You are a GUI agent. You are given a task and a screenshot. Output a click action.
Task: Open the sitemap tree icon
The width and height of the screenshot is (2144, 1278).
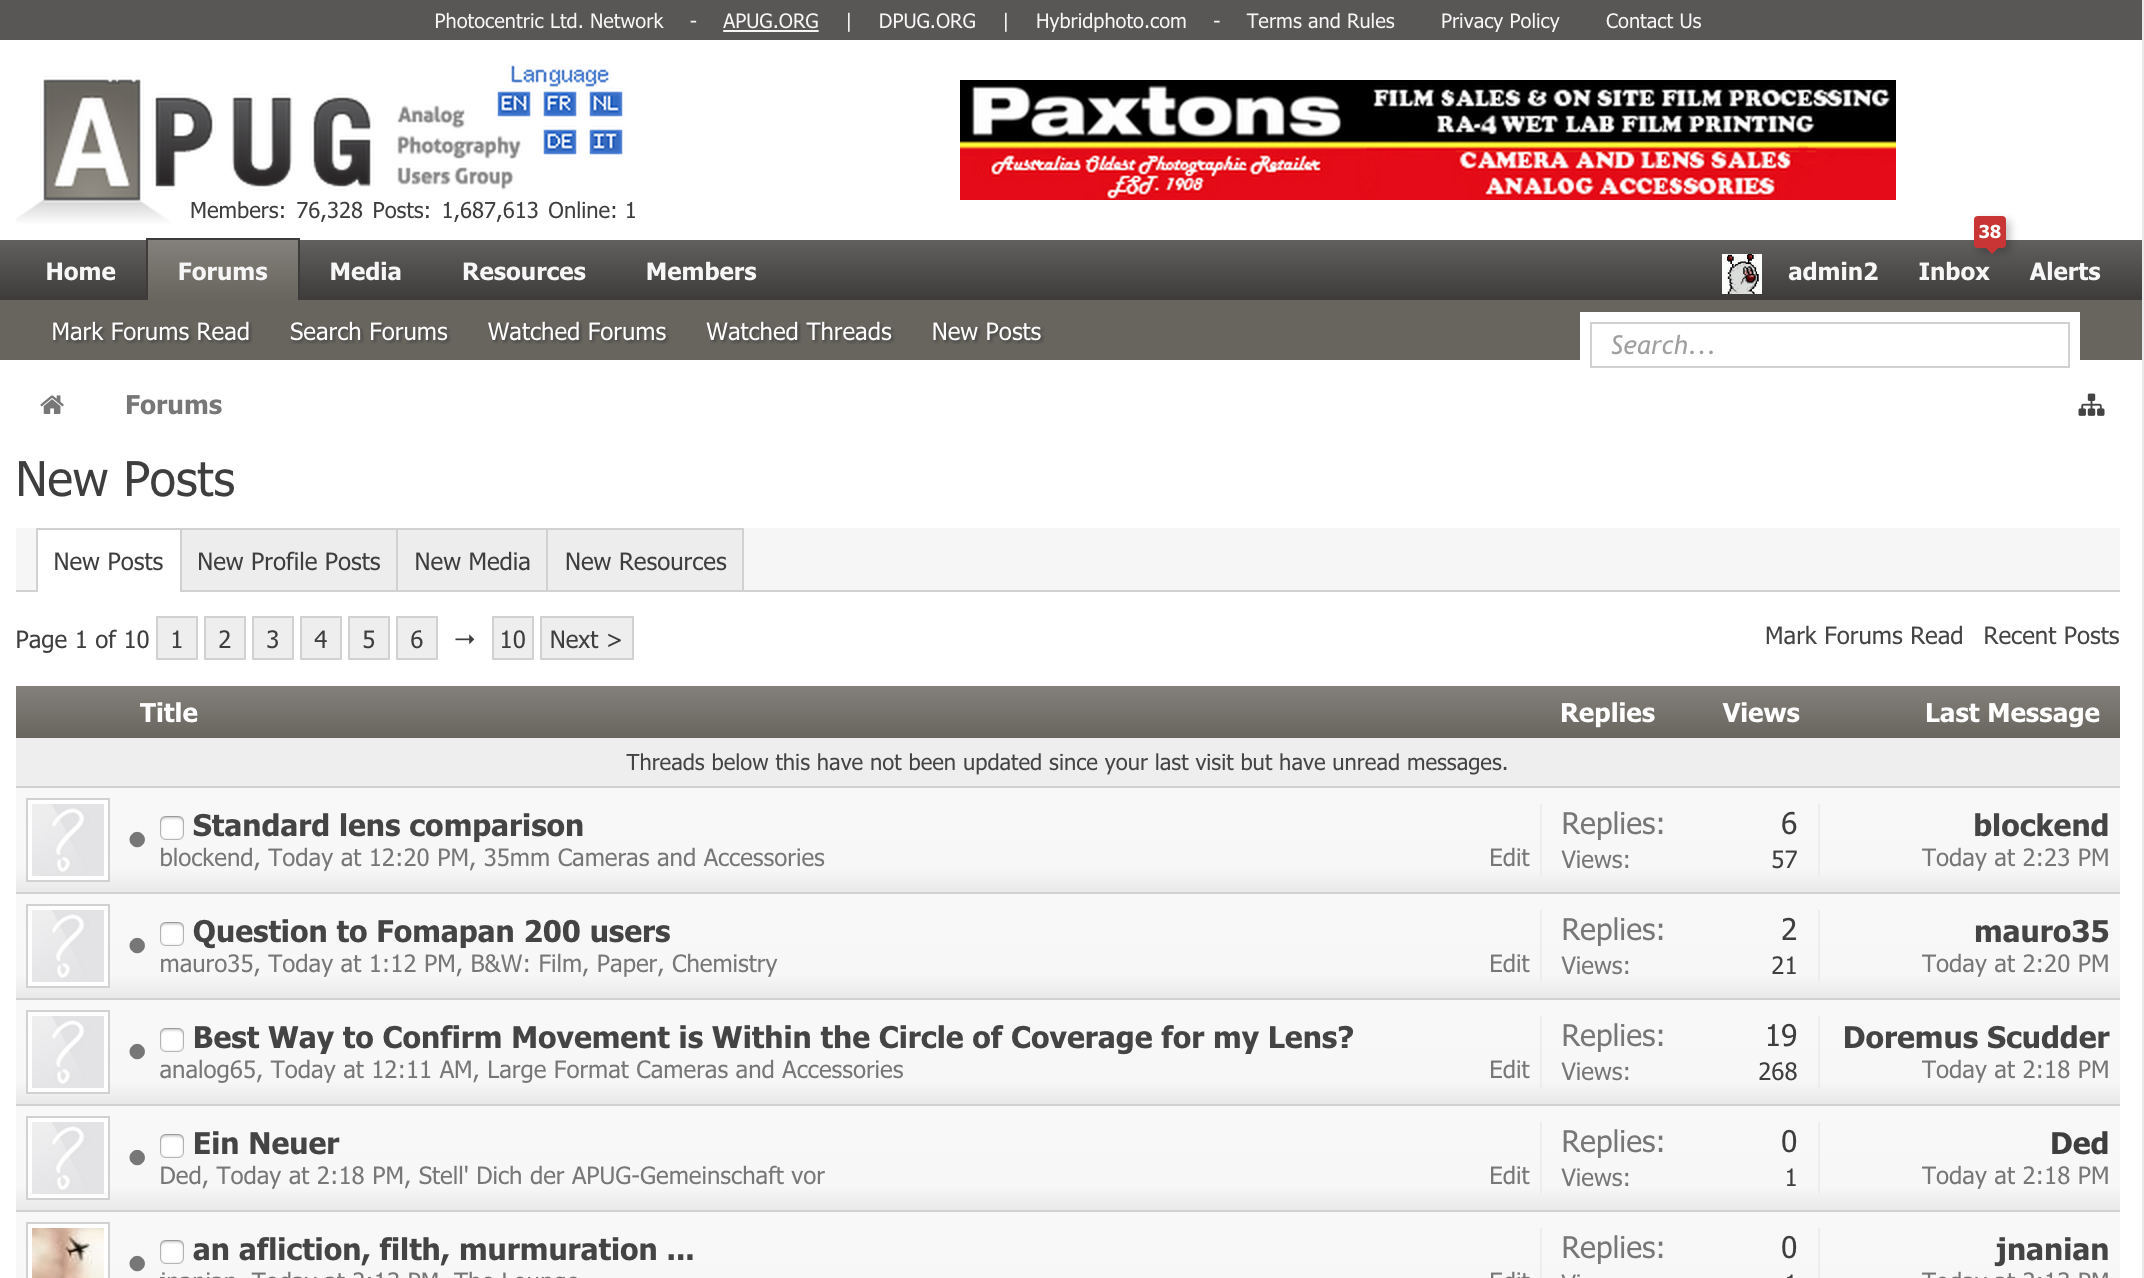click(2091, 405)
